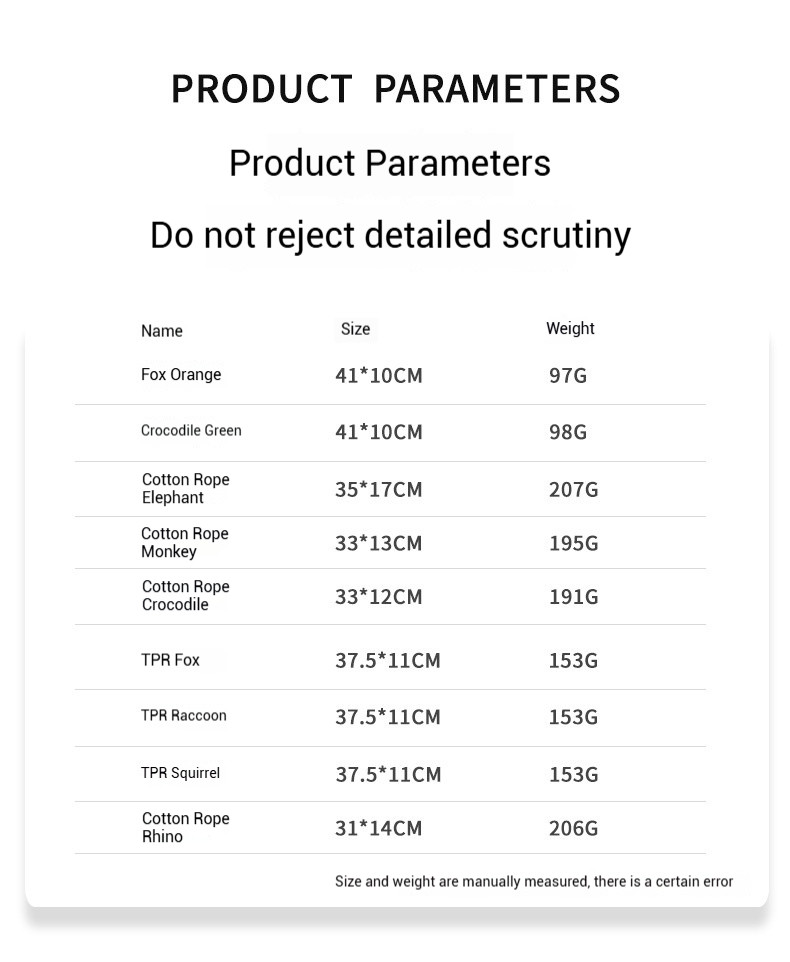Screen dimensions: 790x962
Task: Select the Weight column header
Action: pyautogui.click(x=570, y=329)
